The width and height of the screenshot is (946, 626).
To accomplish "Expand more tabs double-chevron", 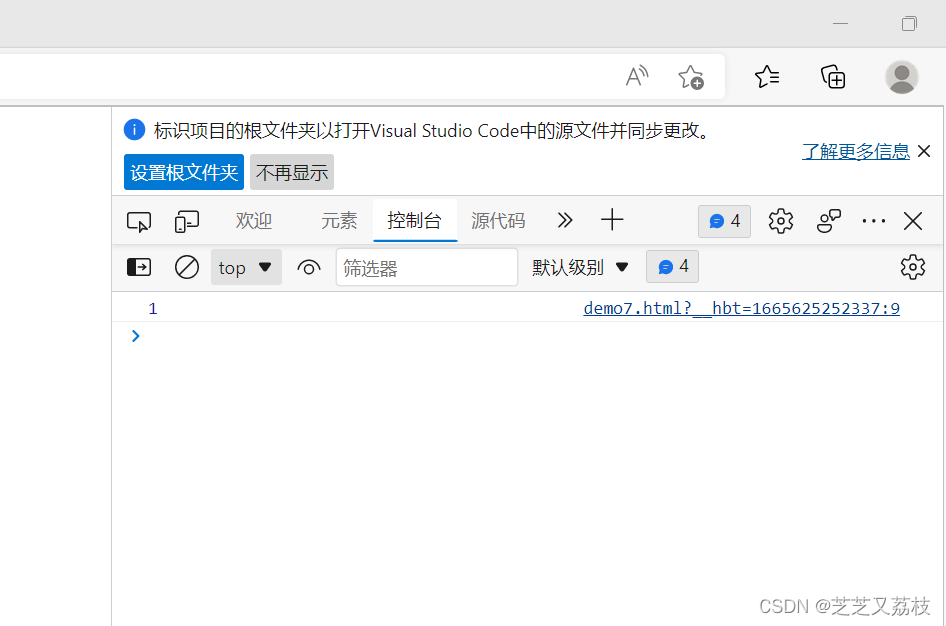I will (x=565, y=220).
